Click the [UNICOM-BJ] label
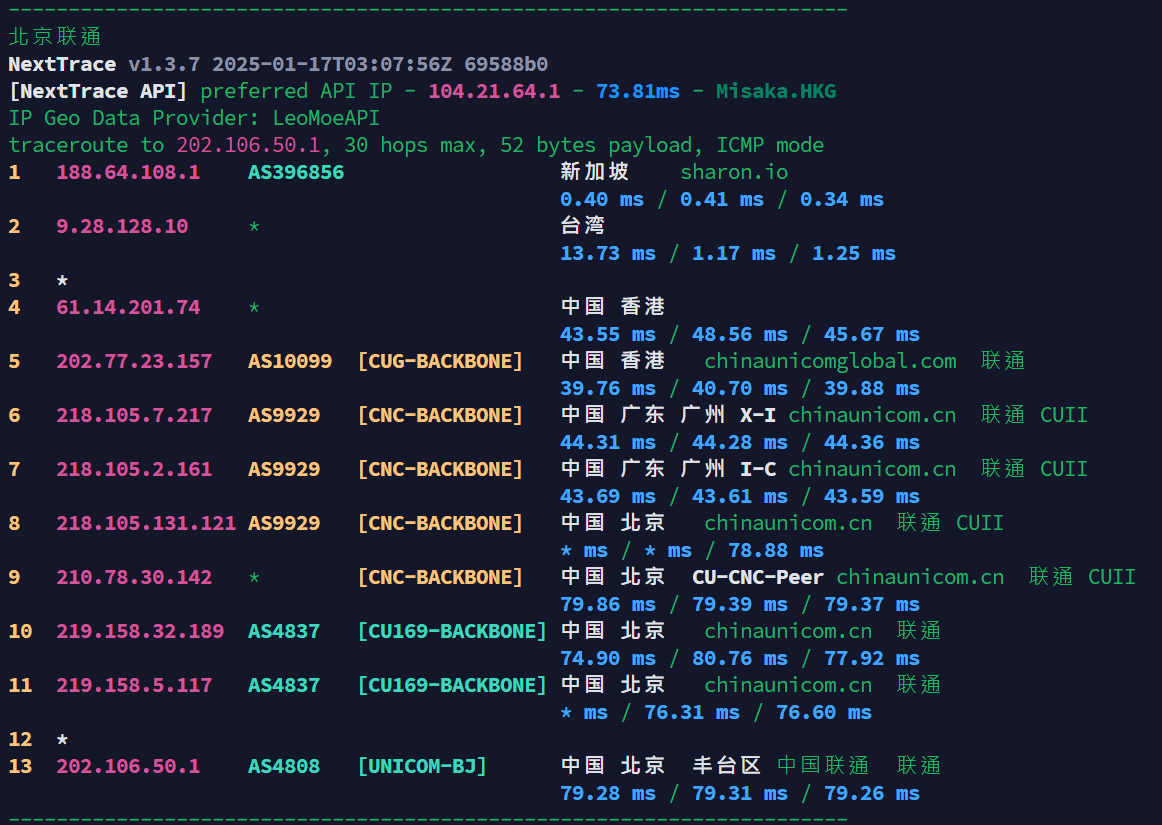 point(422,766)
